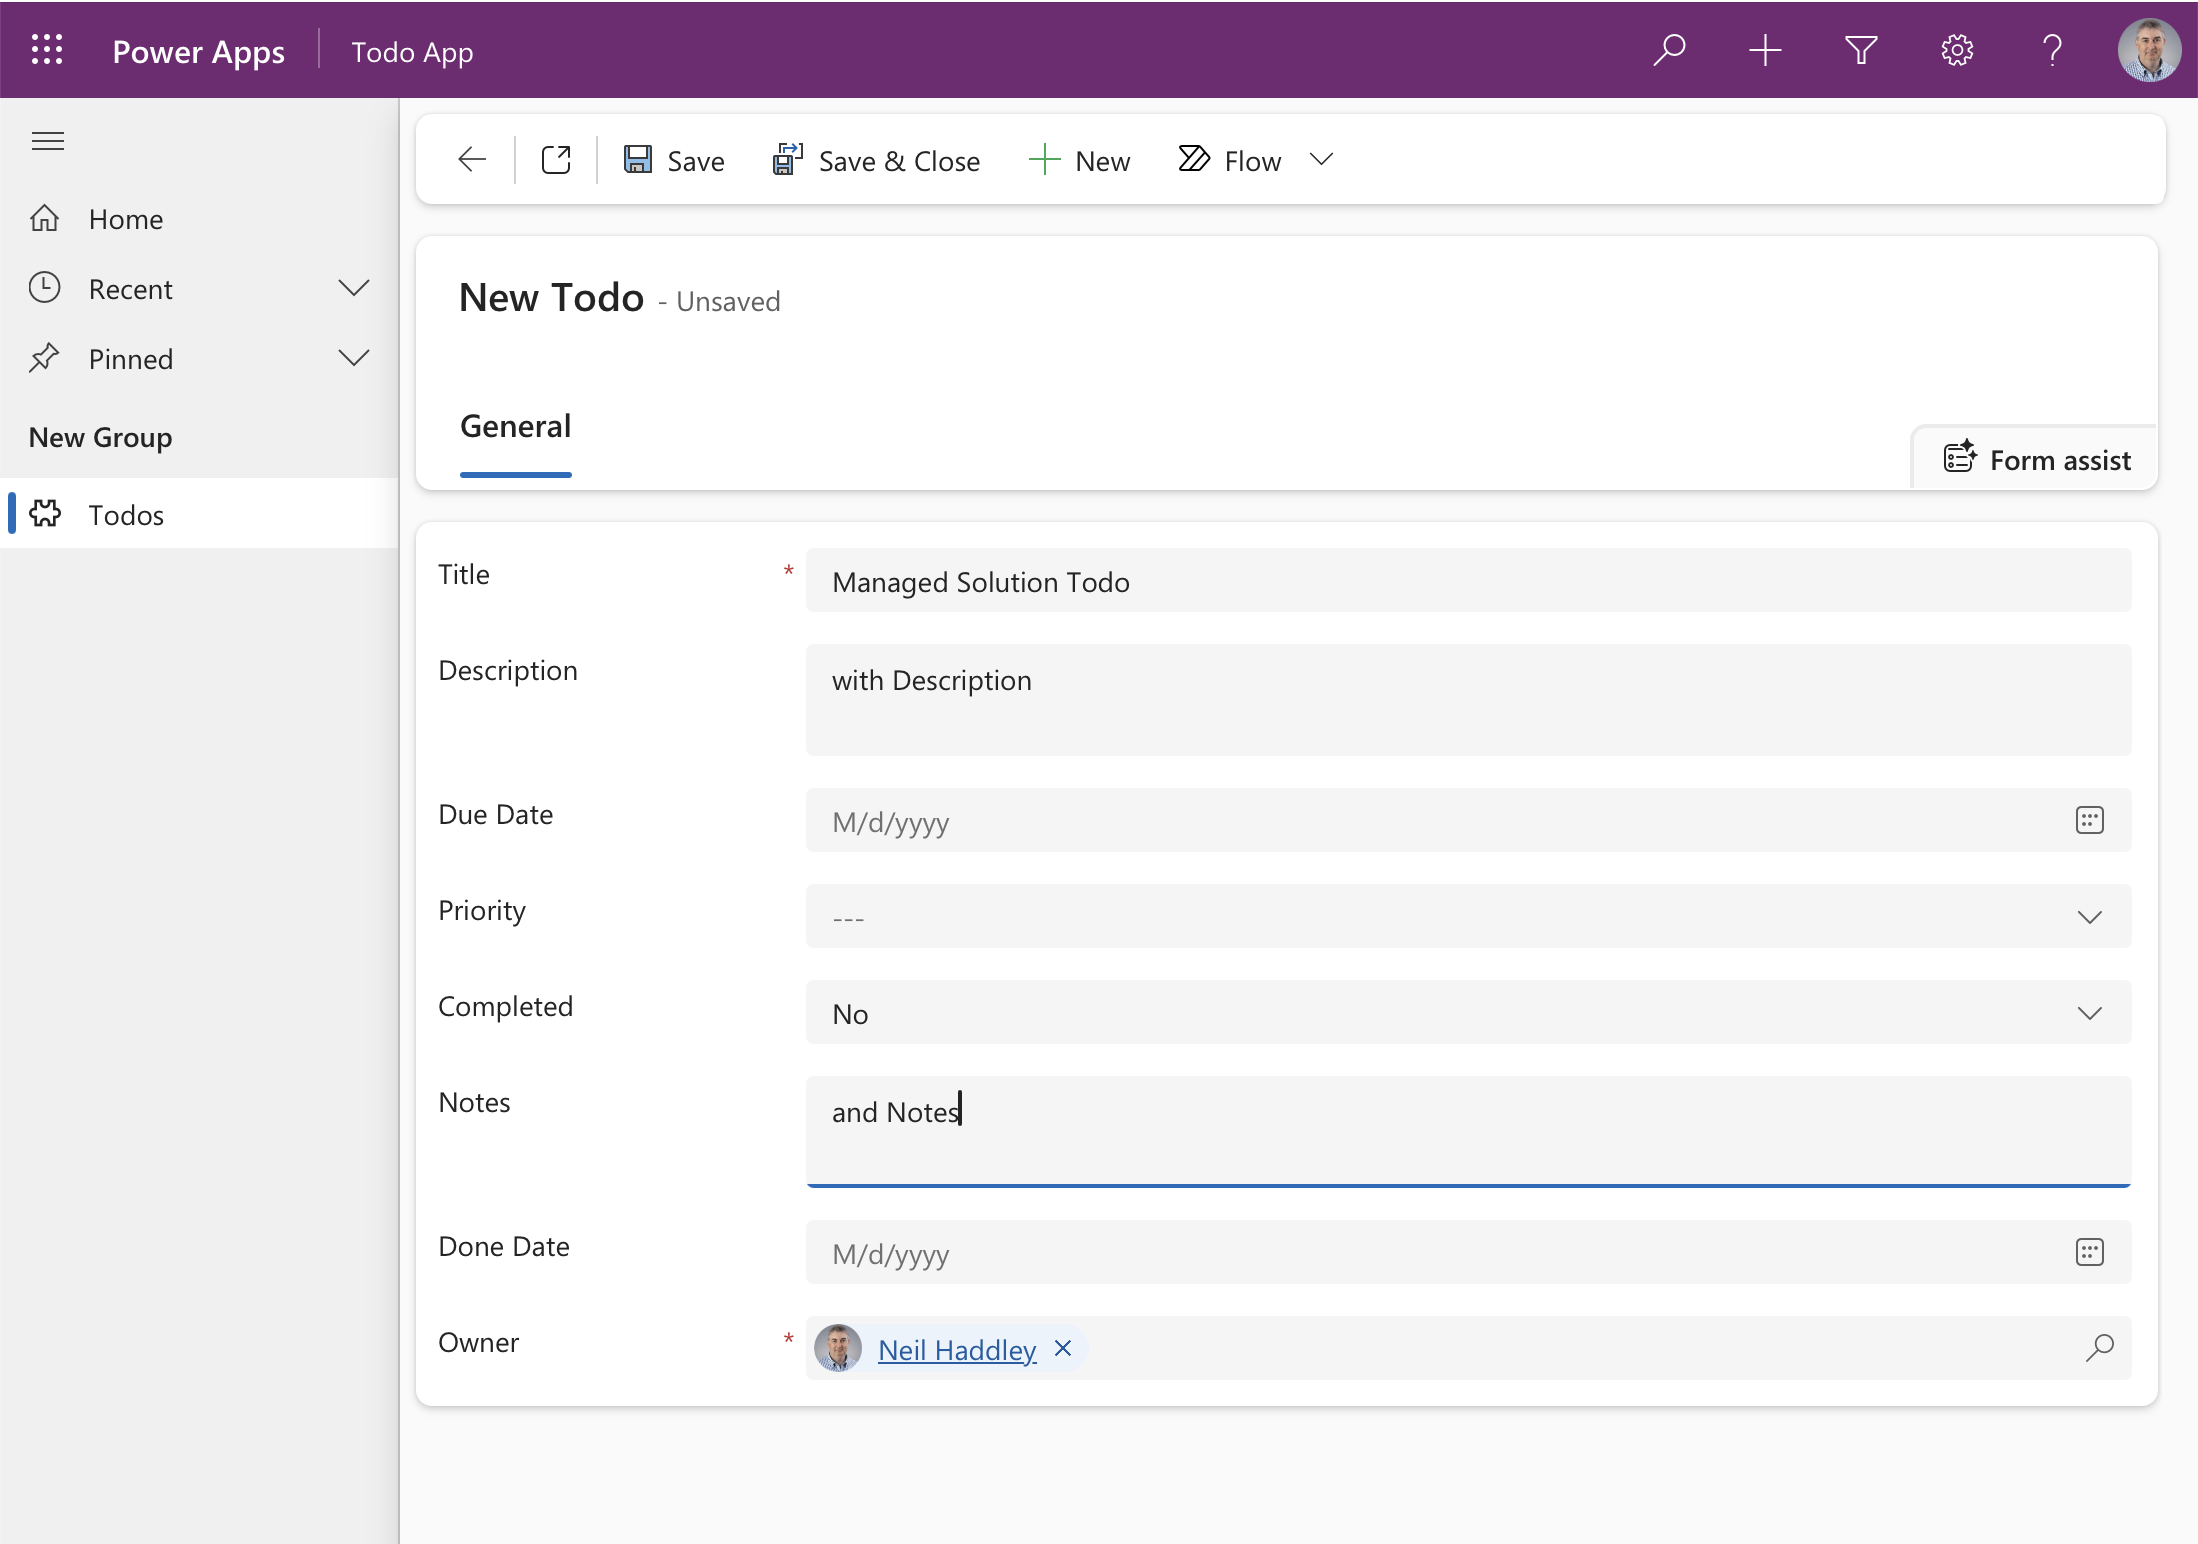This screenshot has width=2198, height=1544.
Task: Remove Neil Haddley from Owner field
Action: tap(1063, 1349)
